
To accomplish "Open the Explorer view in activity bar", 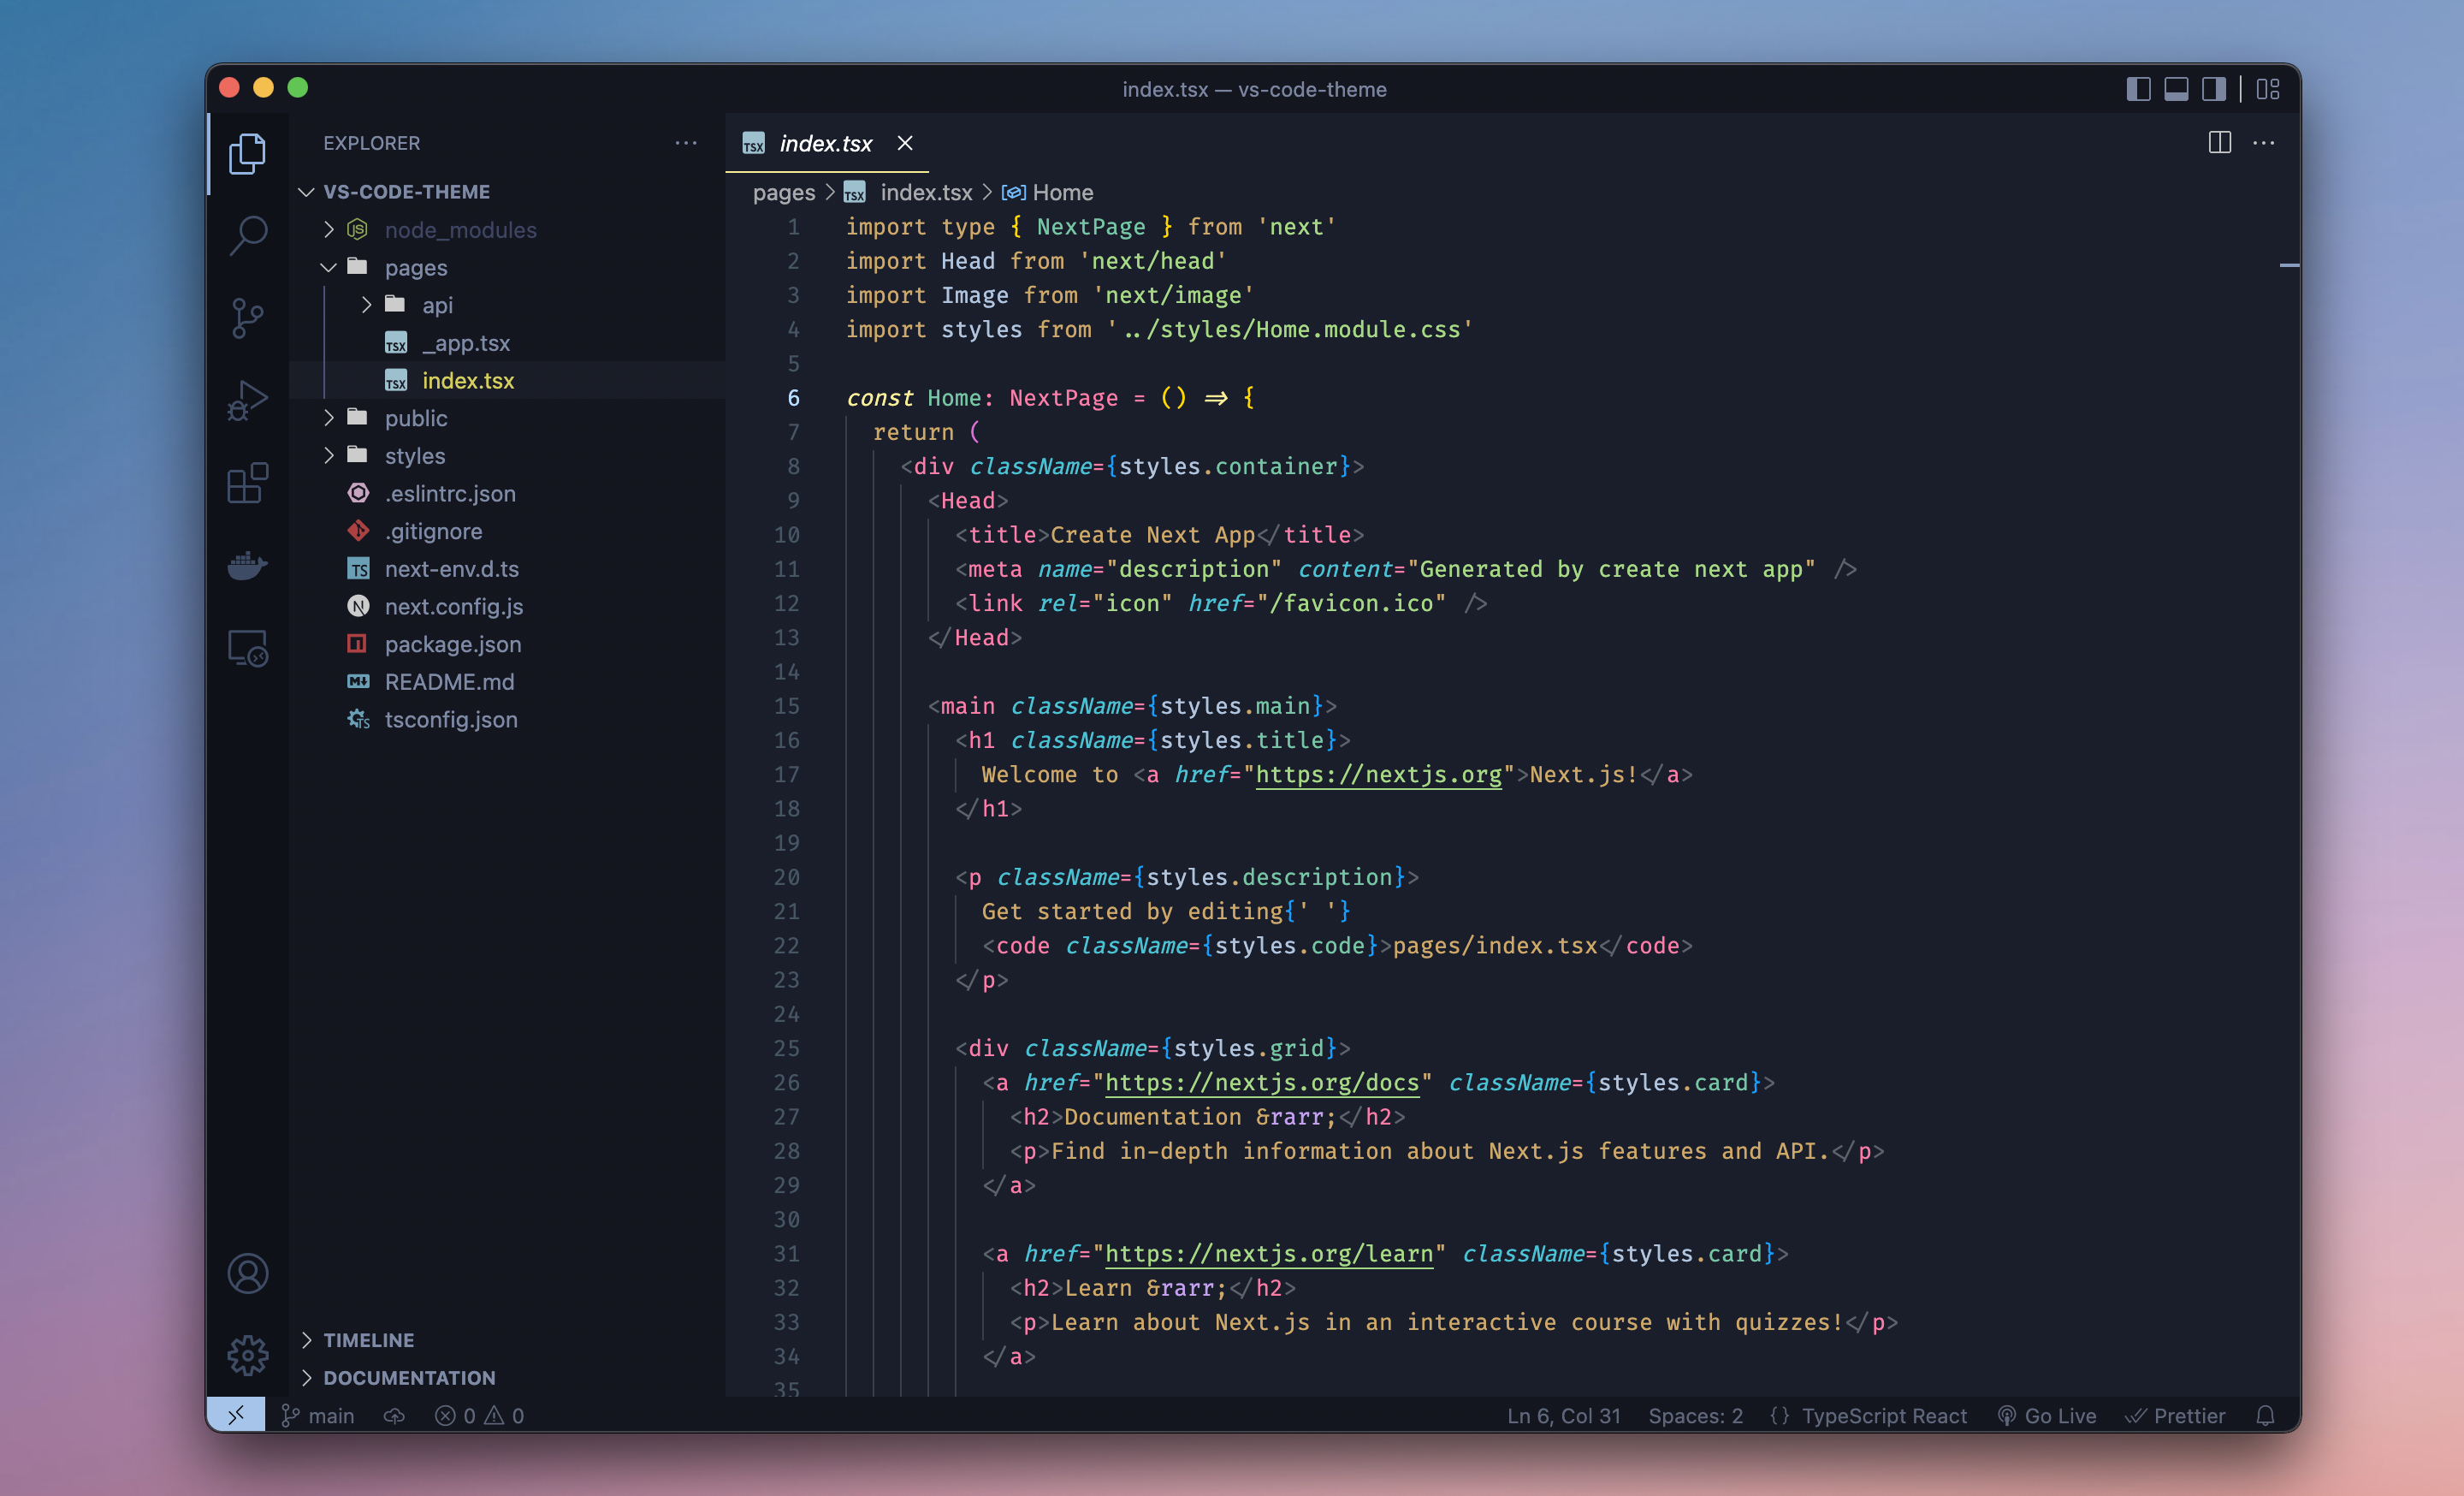I will tap(247, 153).
